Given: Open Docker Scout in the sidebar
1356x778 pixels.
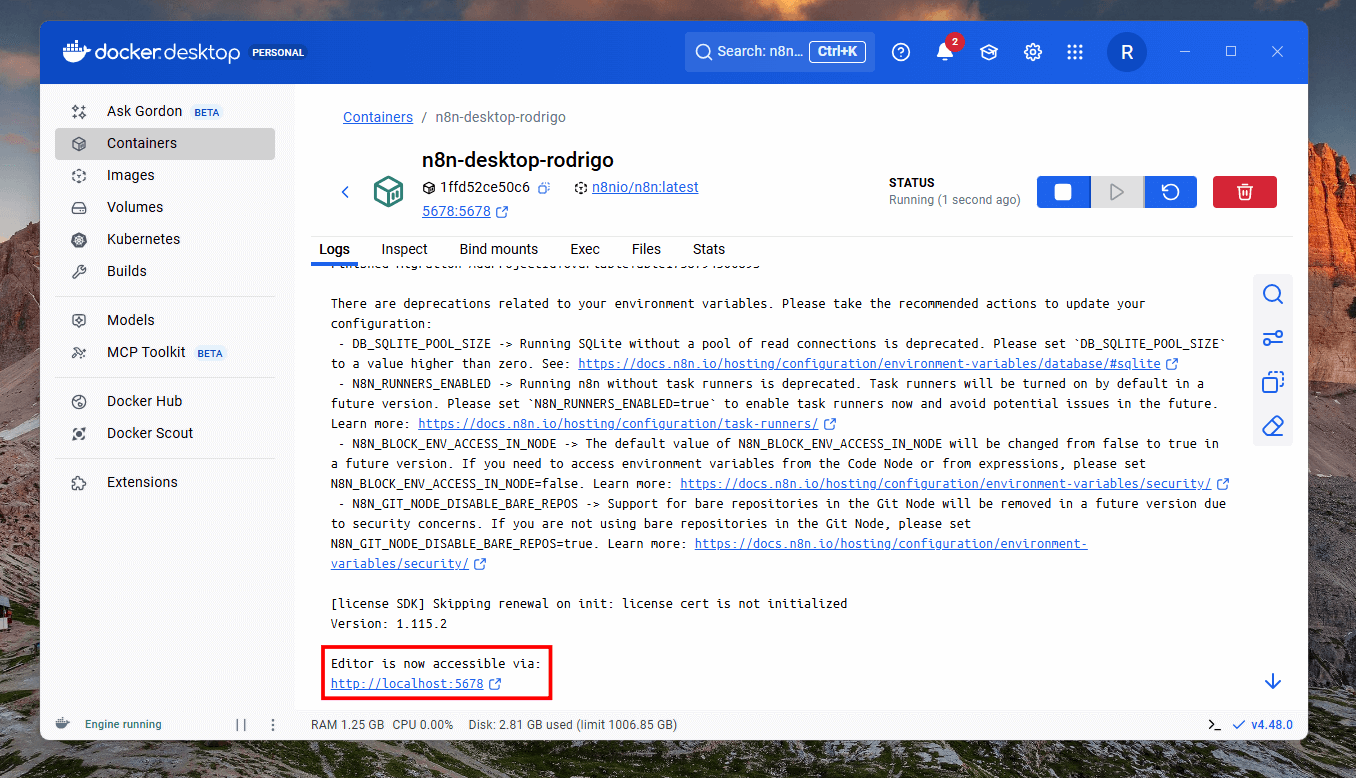Looking at the screenshot, I should 165,434.
